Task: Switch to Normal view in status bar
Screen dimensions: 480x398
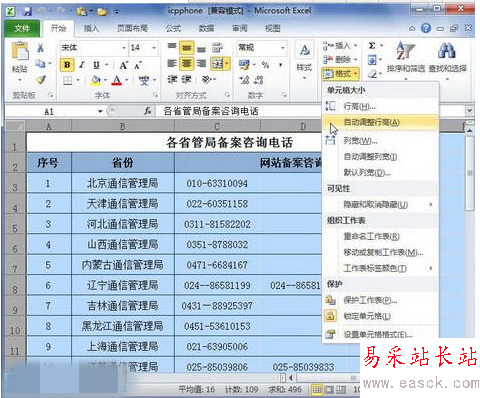Action: point(317,389)
